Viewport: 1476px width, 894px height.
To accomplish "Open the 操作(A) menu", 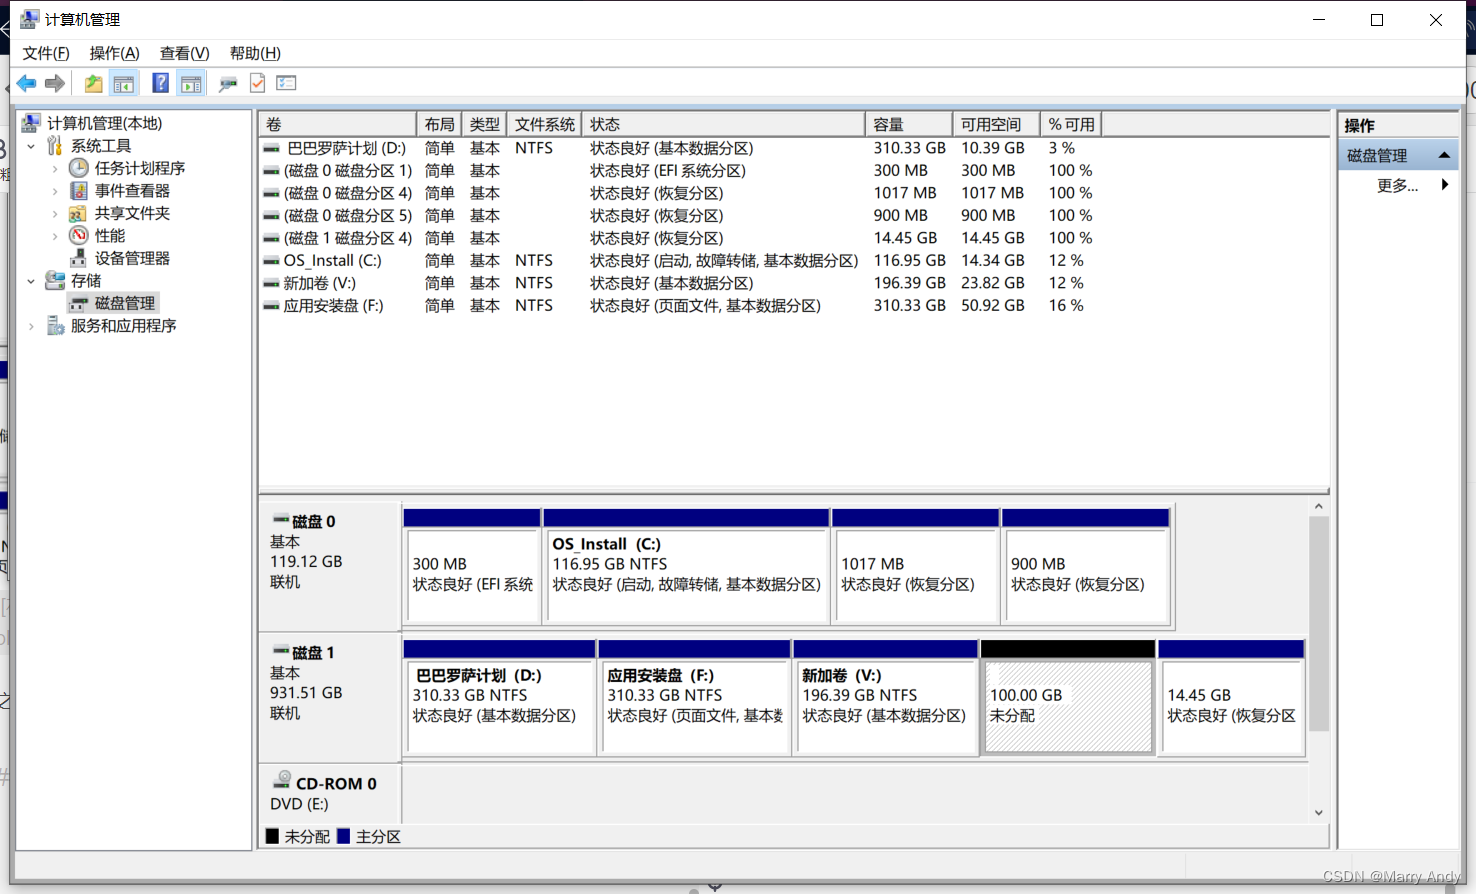I will click(114, 53).
